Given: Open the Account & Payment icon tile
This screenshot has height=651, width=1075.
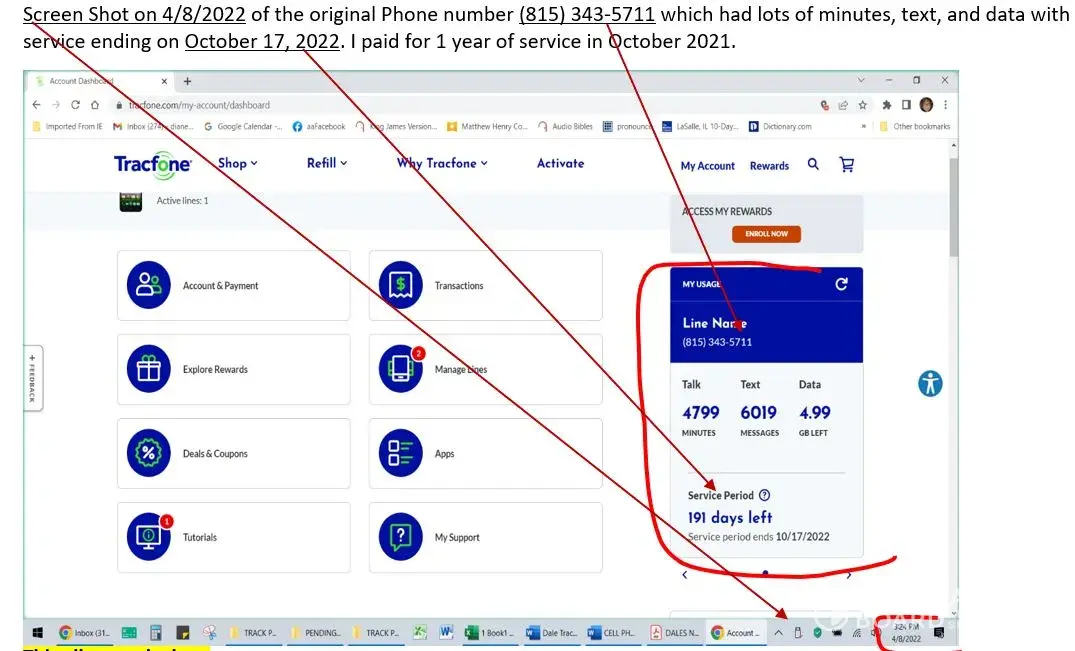Looking at the screenshot, I should 149,285.
